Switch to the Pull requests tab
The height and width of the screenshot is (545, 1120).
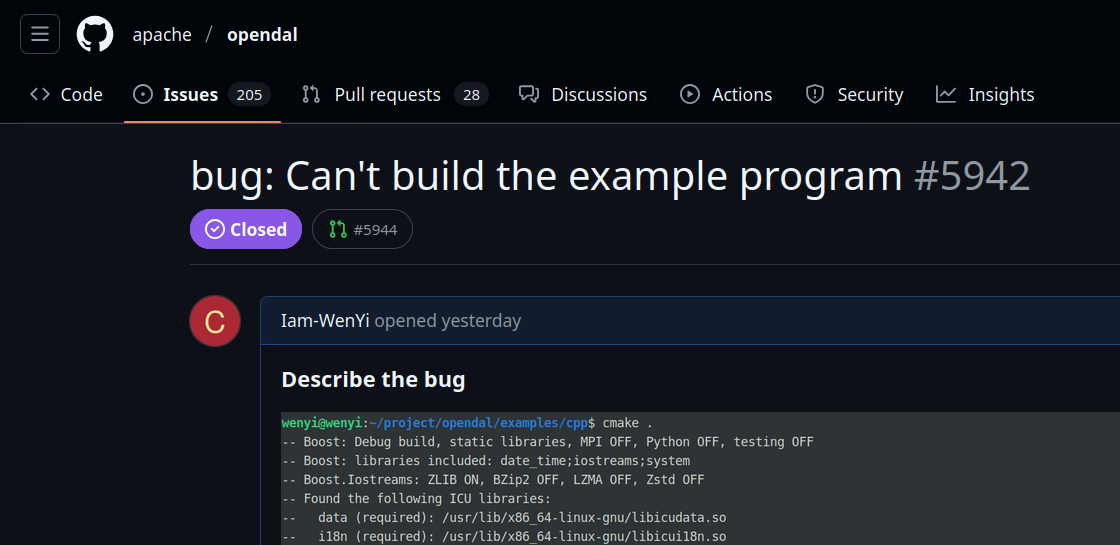(x=386, y=95)
